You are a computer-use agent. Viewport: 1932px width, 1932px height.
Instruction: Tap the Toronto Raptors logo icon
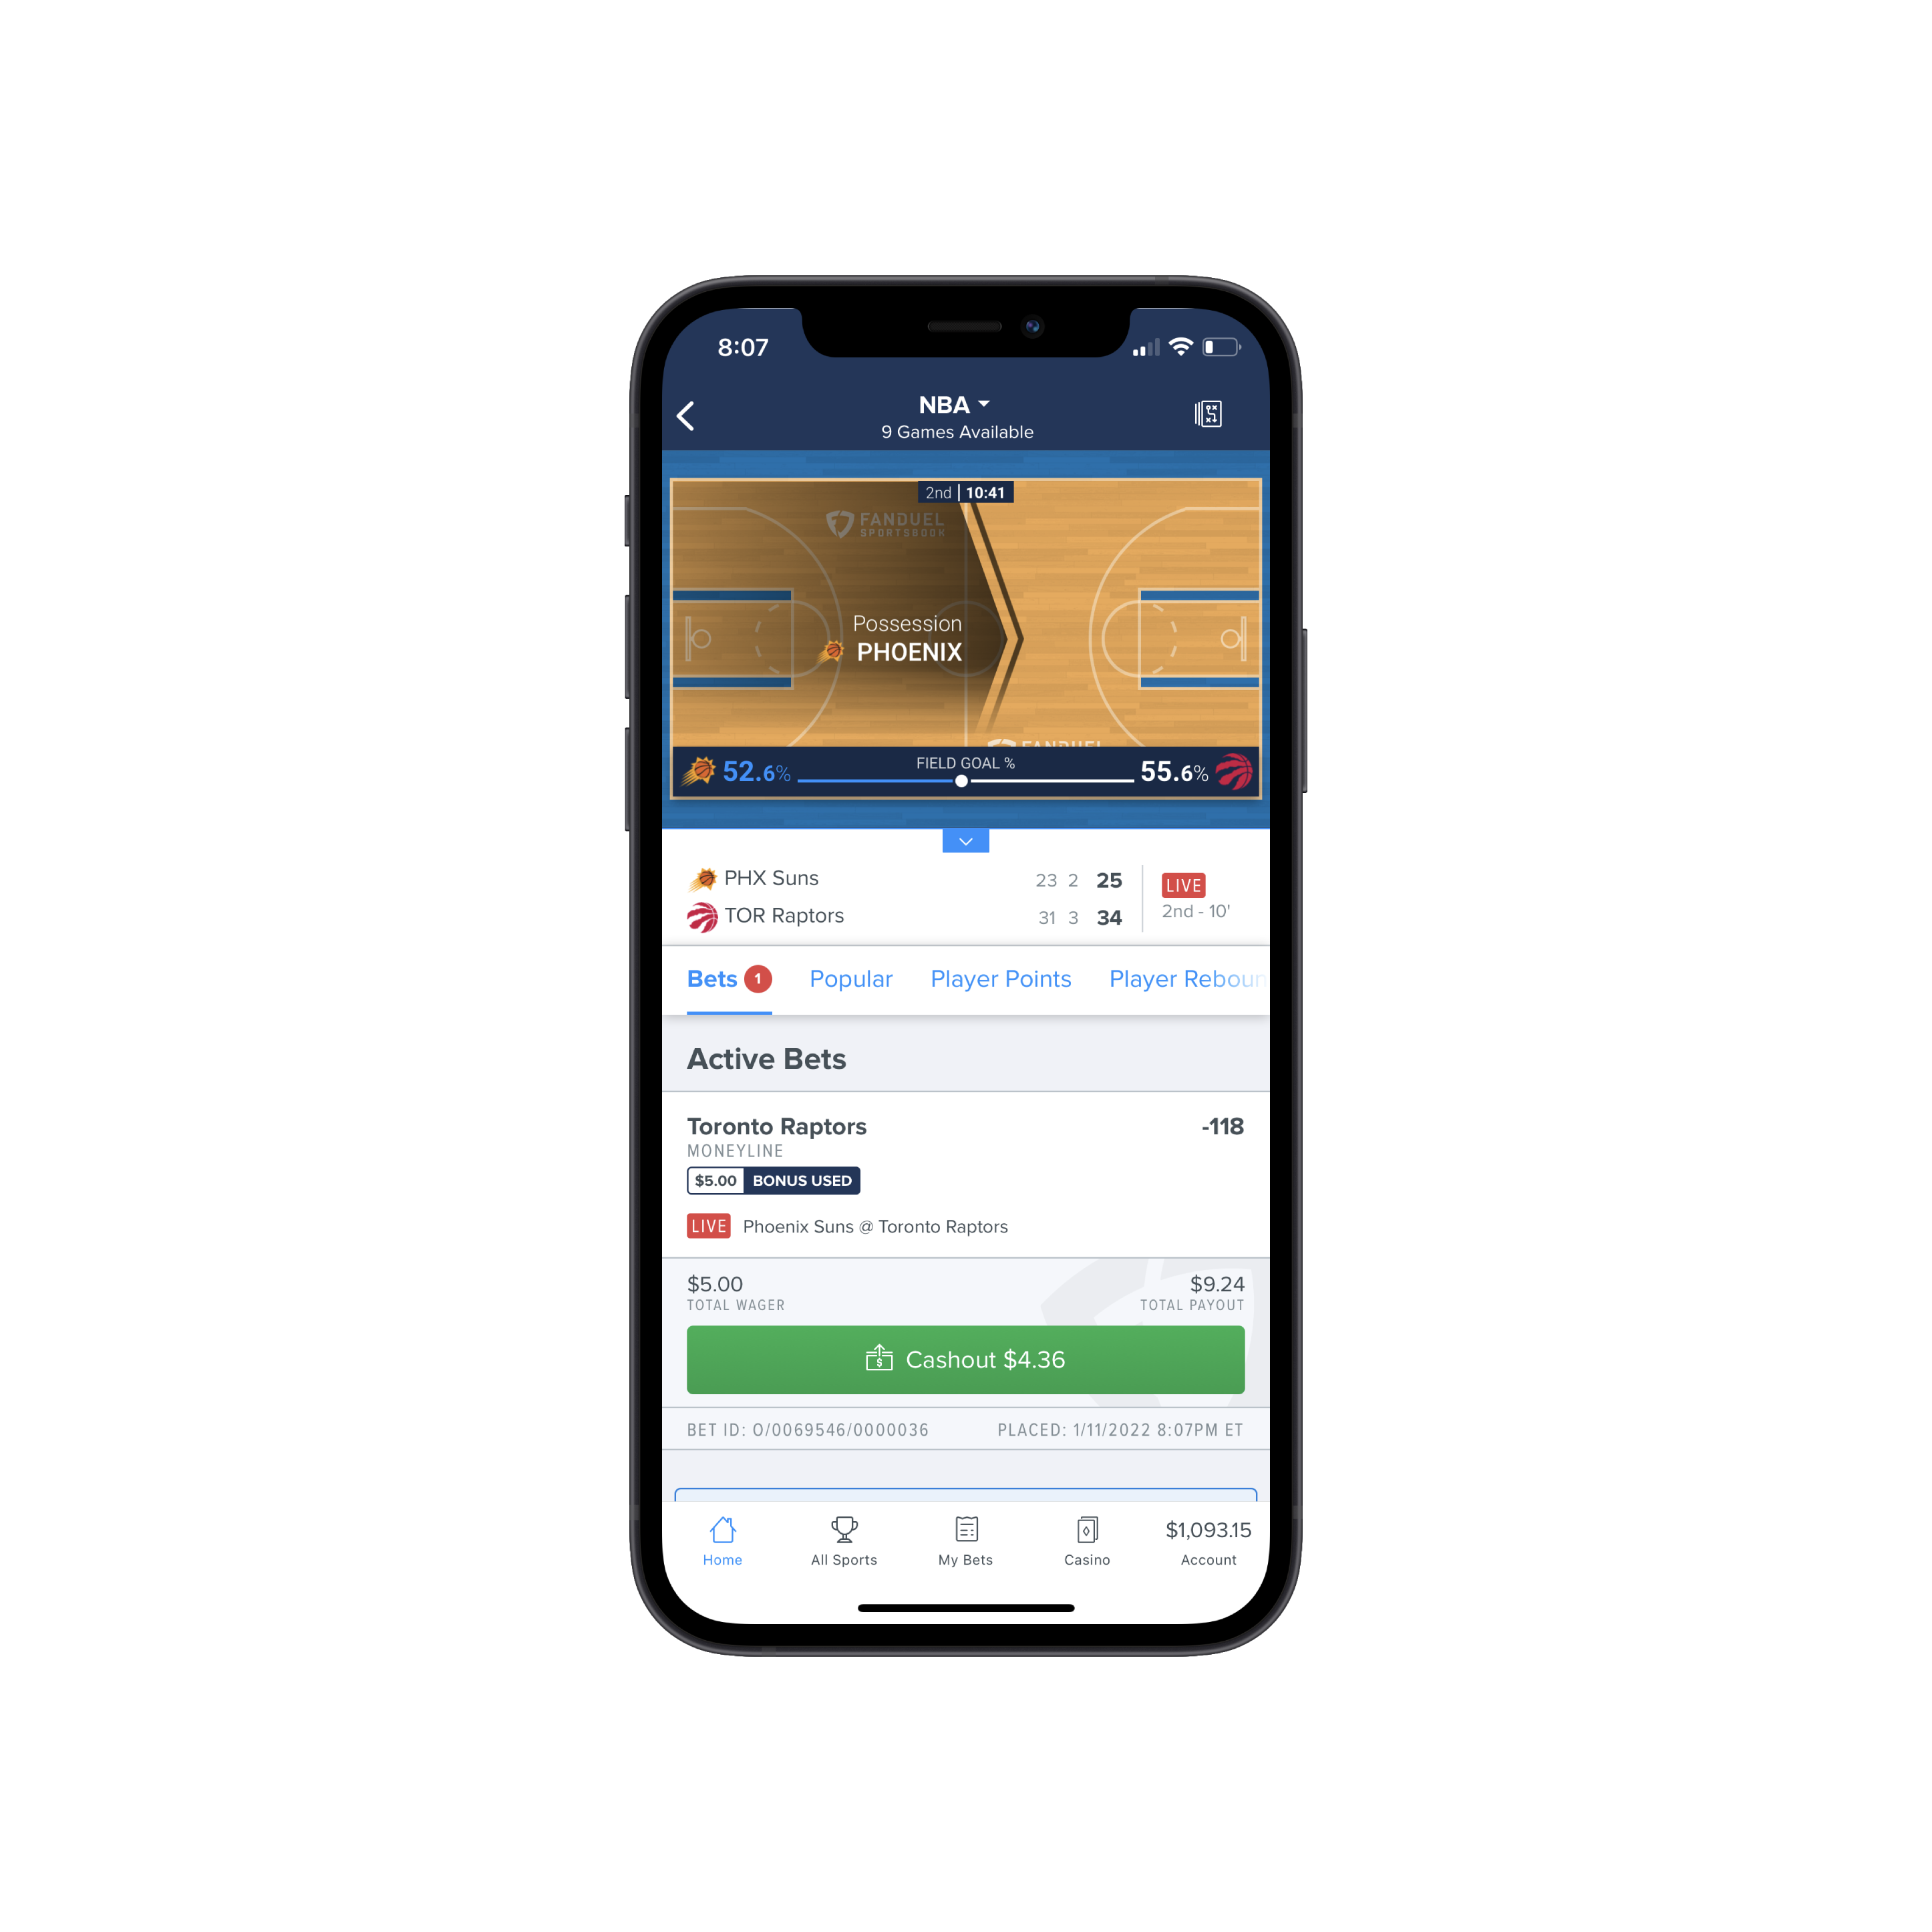[706, 917]
